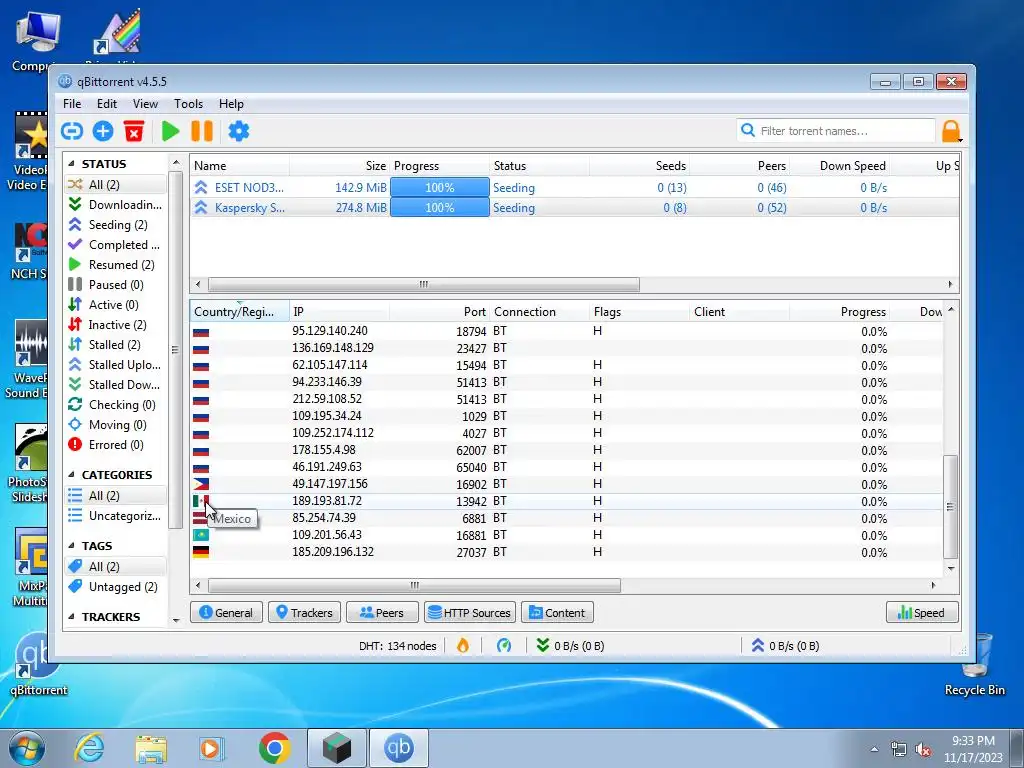The image size is (1024, 768).
Task: Click the Add Torrent File plus icon
Action: 103,131
